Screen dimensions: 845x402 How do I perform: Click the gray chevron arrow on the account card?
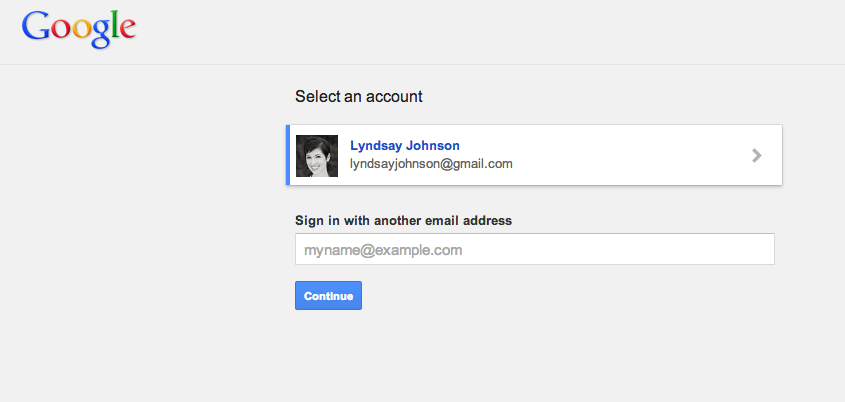[757, 156]
